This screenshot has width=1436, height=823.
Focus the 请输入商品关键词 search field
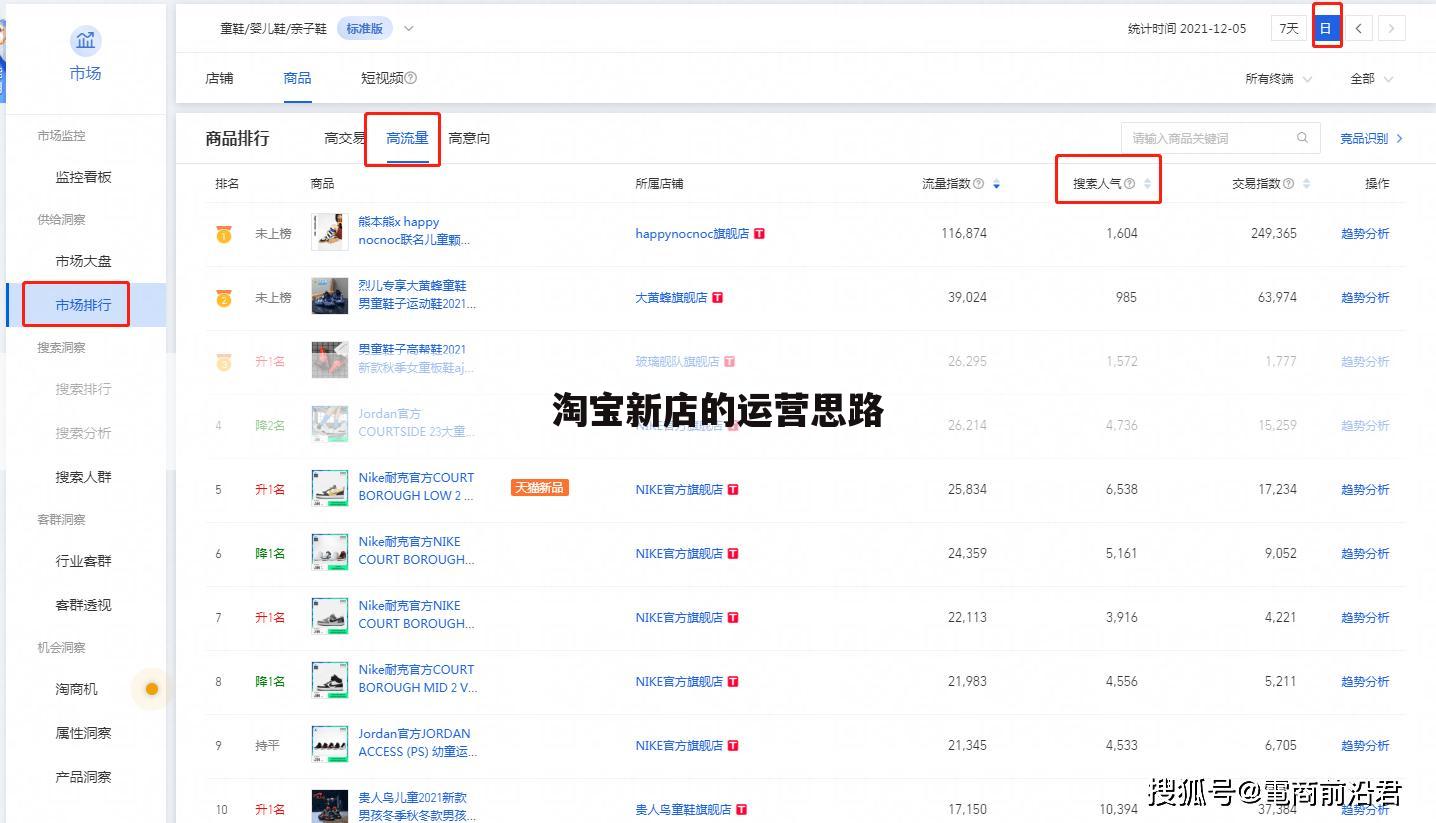coord(1220,138)
